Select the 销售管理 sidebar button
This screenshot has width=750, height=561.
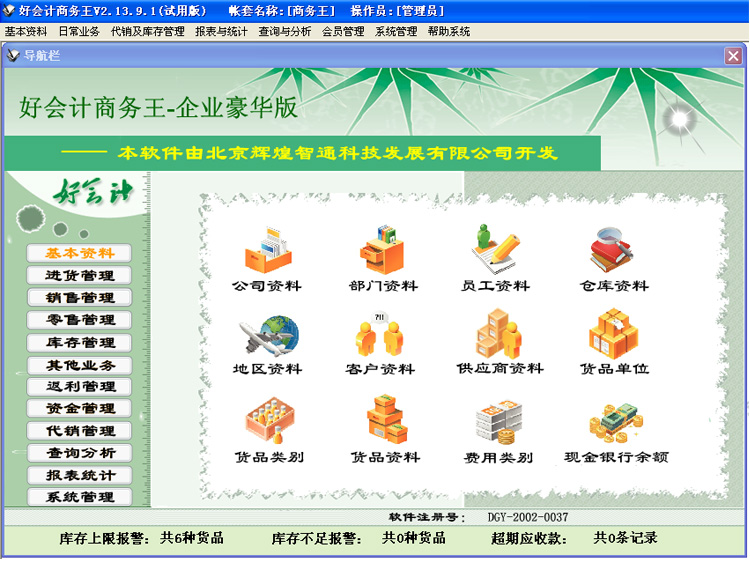click(79, 297)
